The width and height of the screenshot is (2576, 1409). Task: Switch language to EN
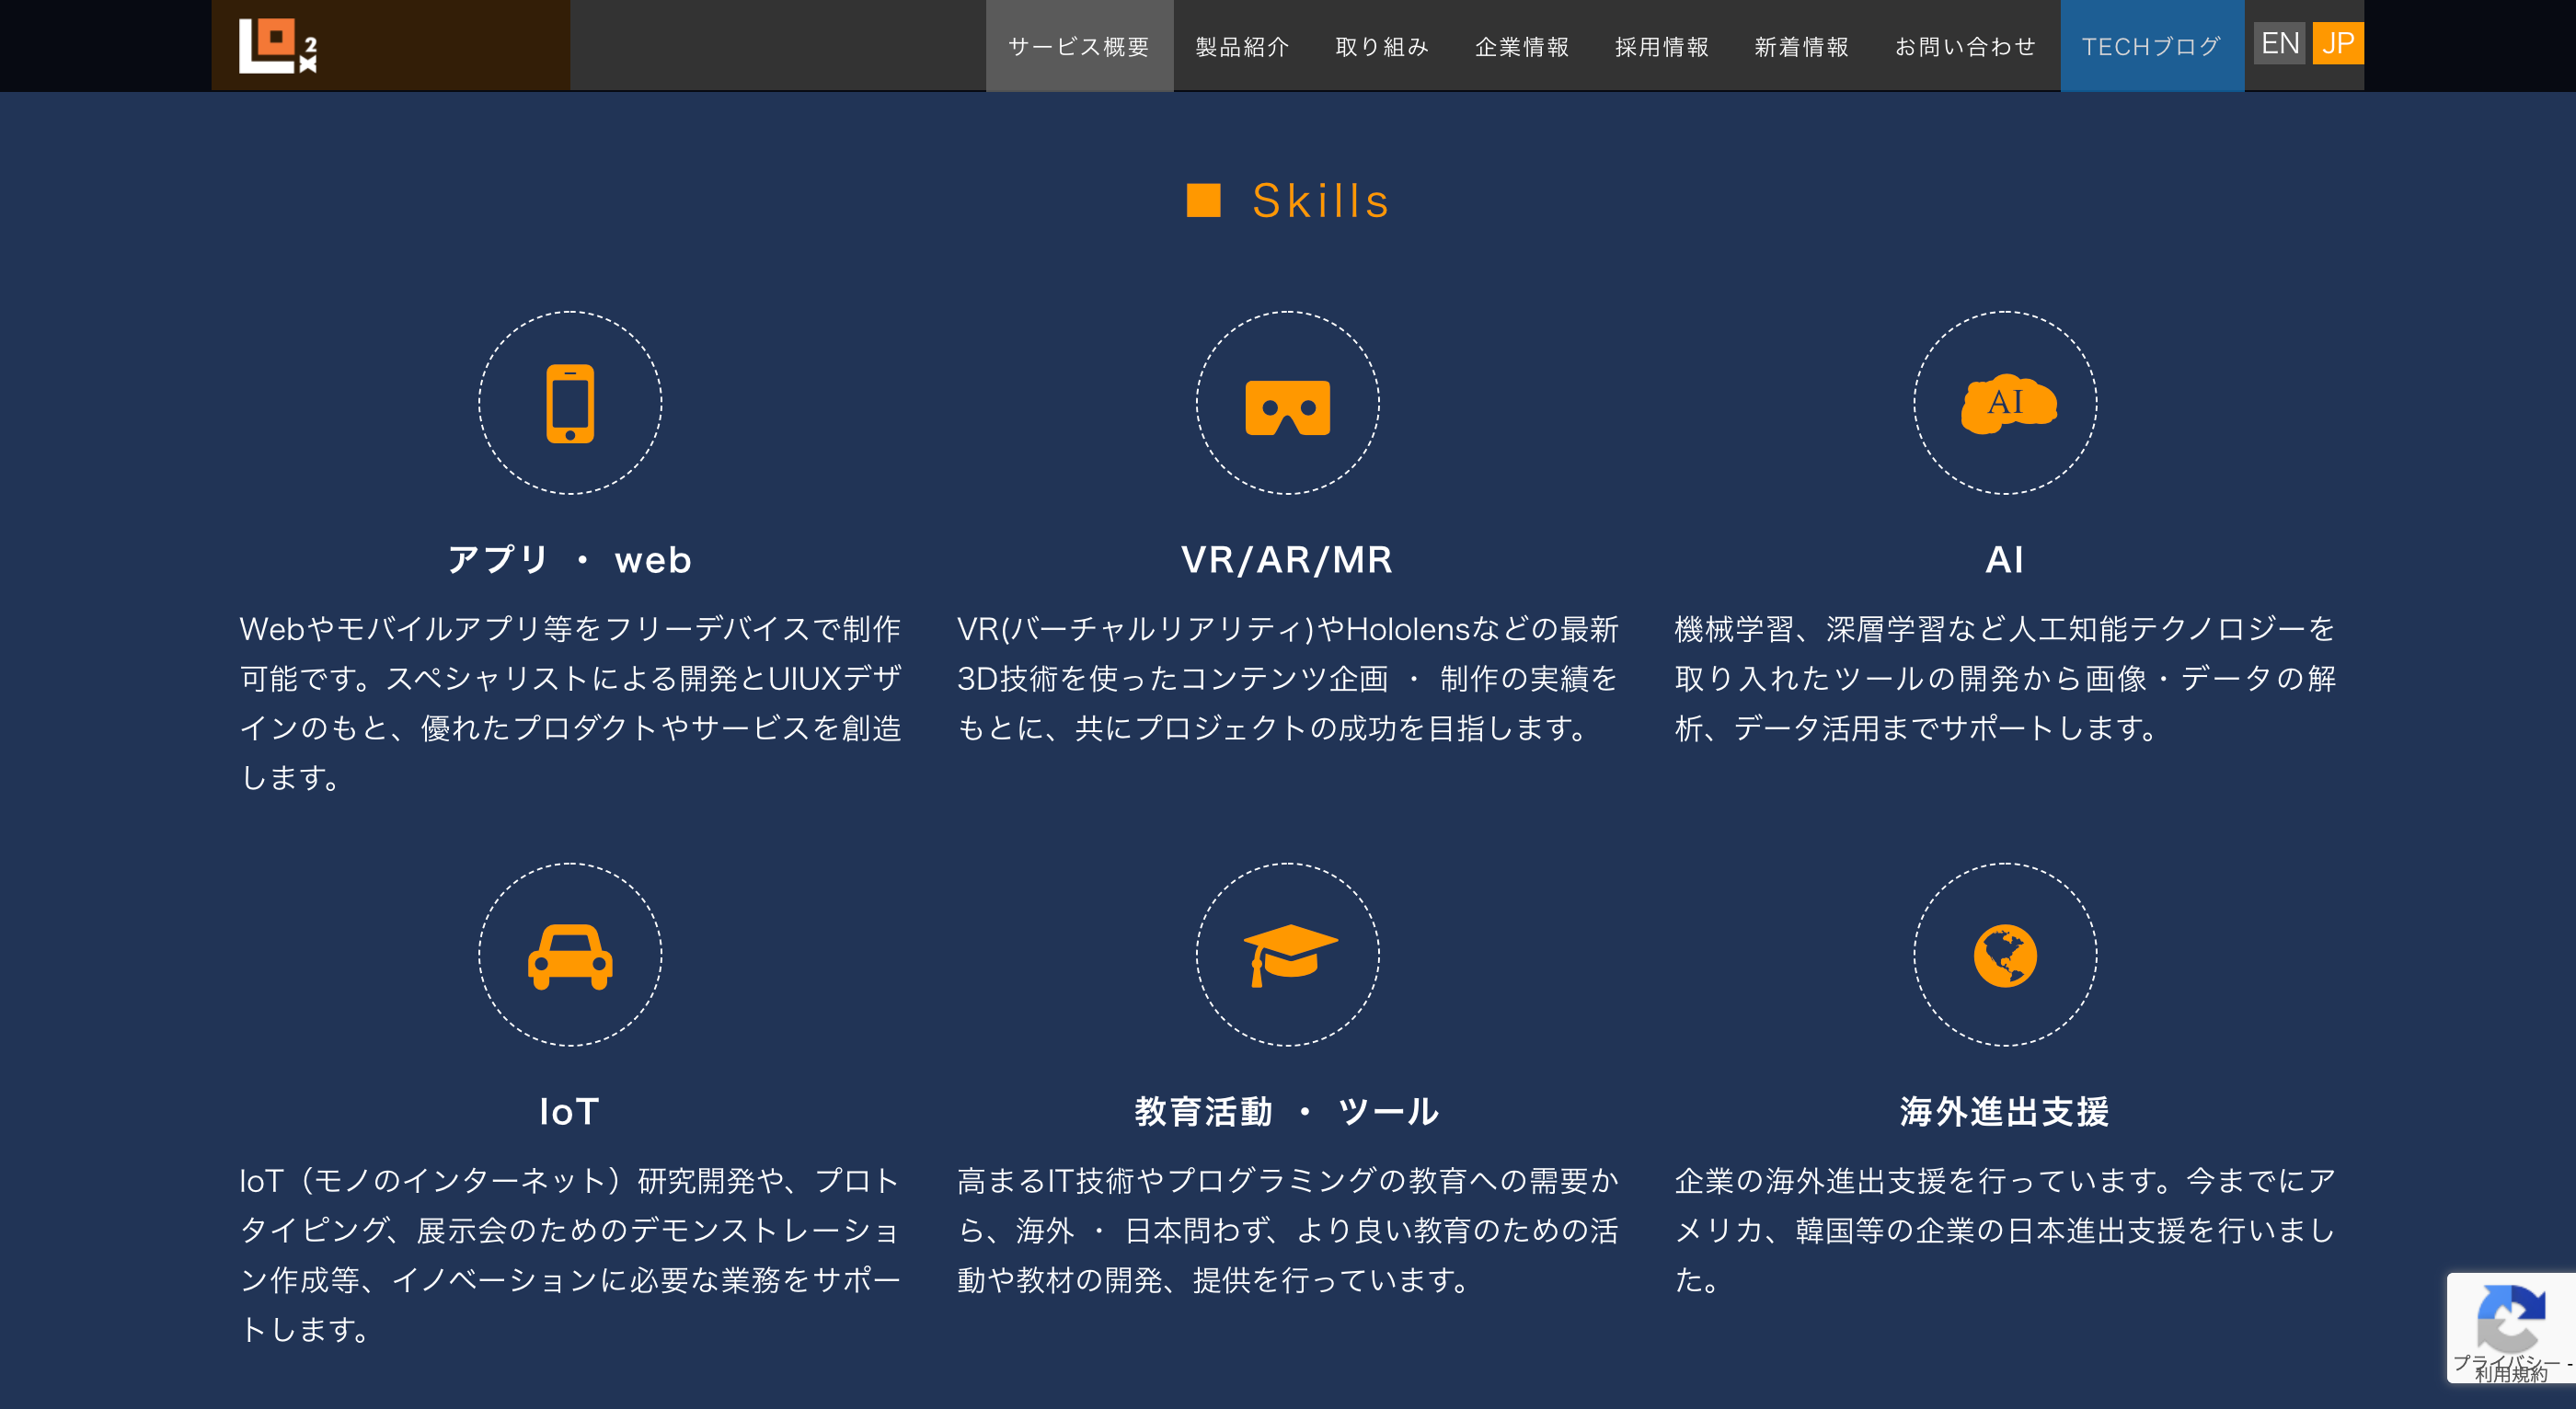[2279, 44]
